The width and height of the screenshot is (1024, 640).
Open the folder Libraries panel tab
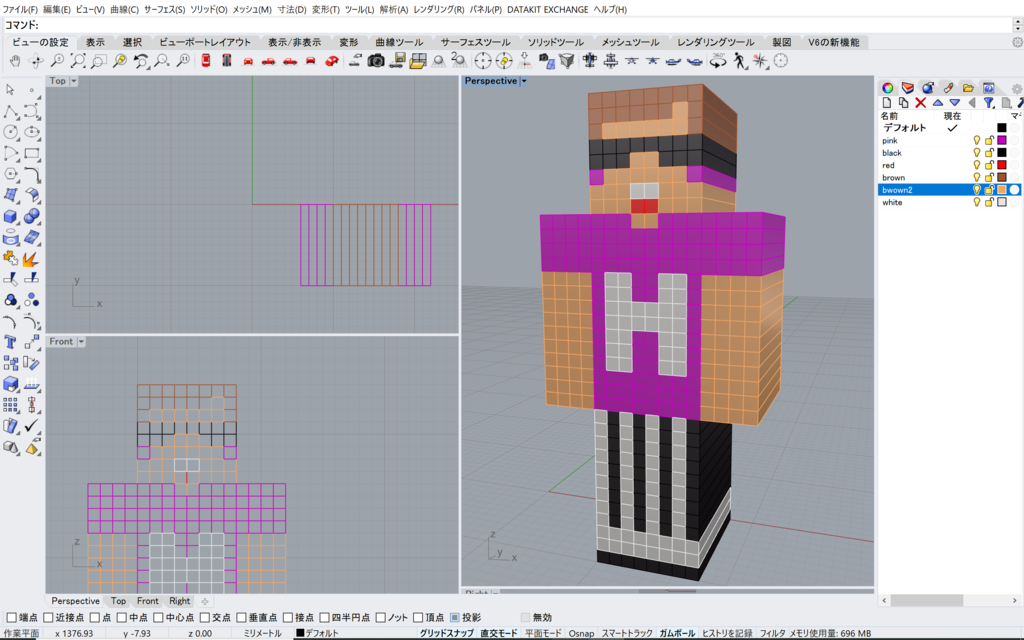968,88
